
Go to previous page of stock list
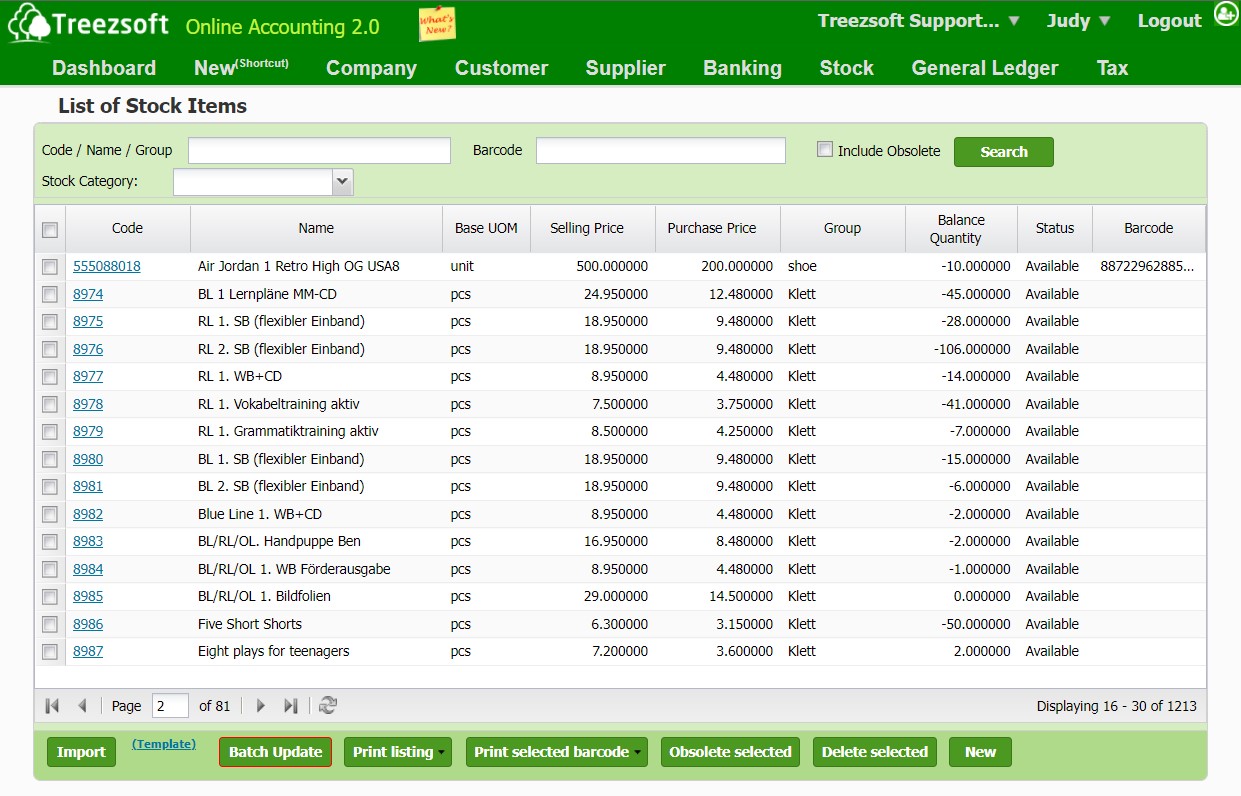82,706
